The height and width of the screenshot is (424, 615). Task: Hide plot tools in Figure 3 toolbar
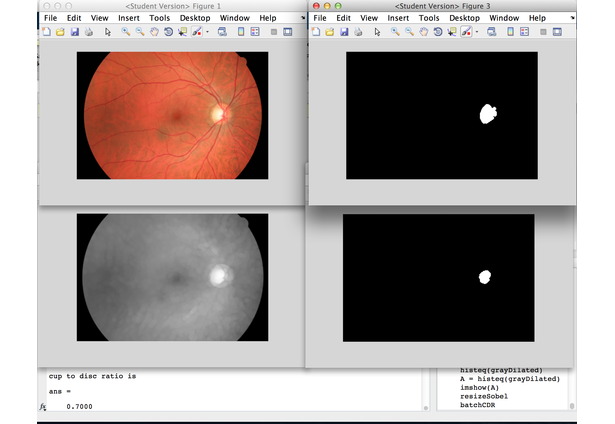coord(543,32)
